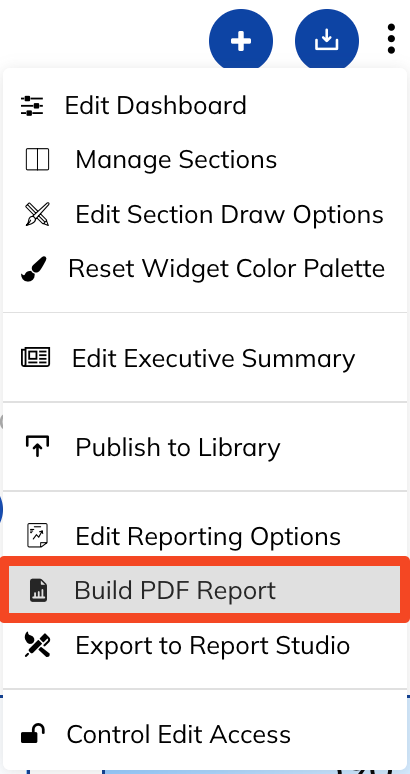Click the blue download export button
410x774 pixels.
327,41
